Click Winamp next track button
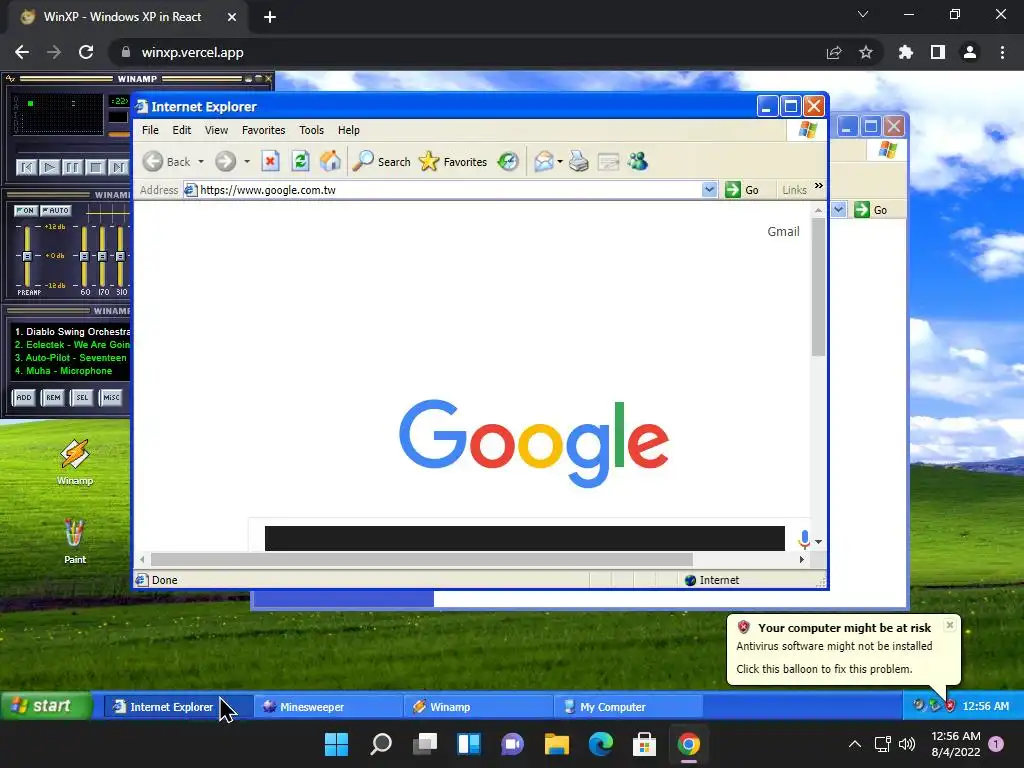Screen dimensions: 1024x768 coord(118,168)
